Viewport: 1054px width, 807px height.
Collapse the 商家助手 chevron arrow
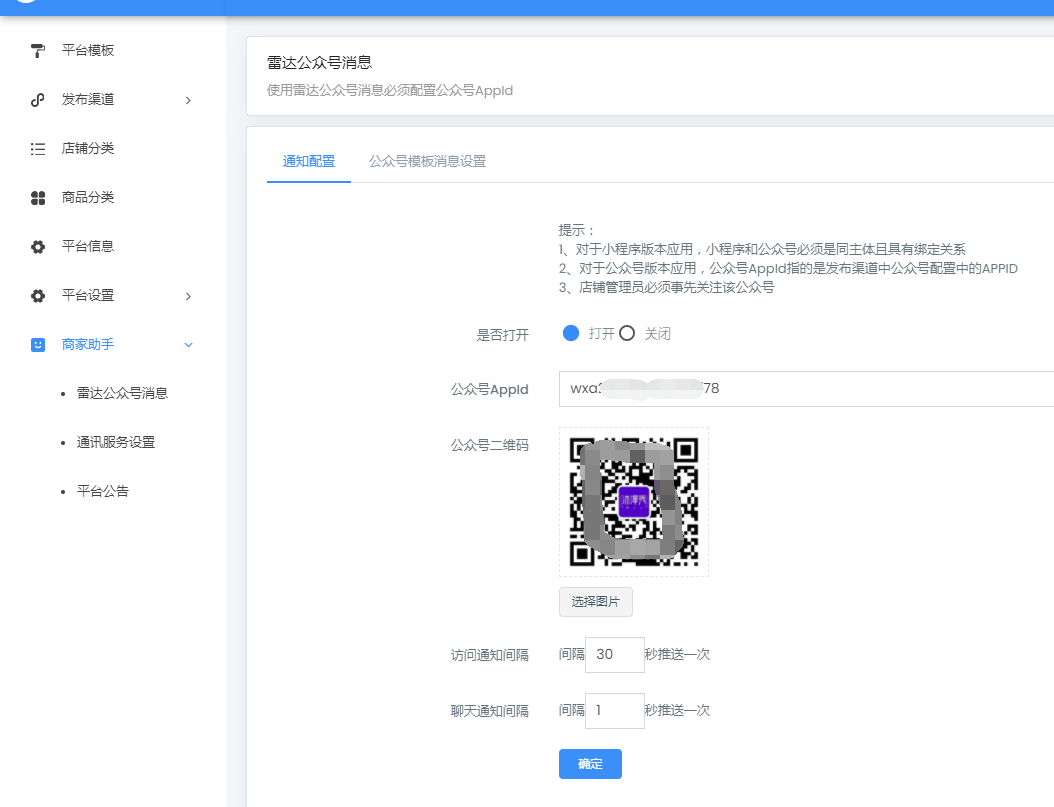click(x=189, y=345)
